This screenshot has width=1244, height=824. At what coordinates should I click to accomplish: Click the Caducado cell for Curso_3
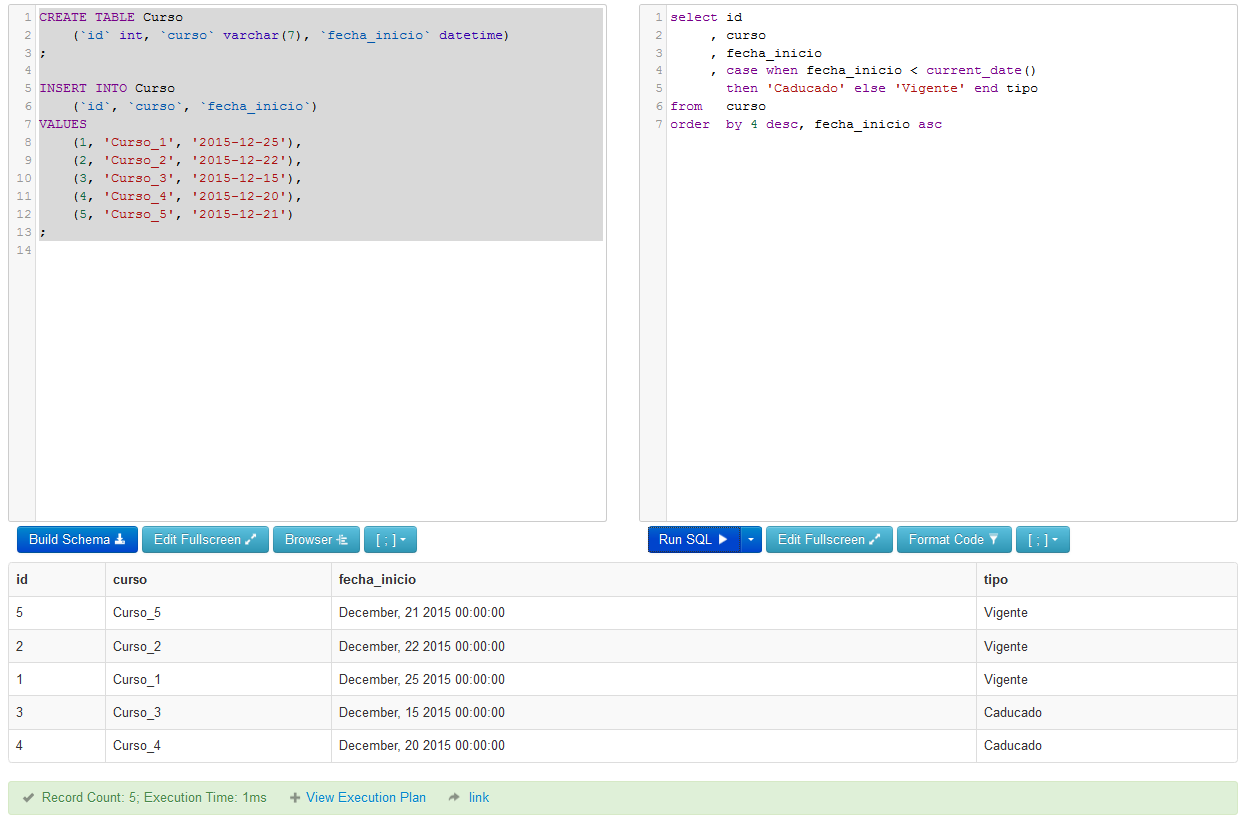(x=1012, y=713)
